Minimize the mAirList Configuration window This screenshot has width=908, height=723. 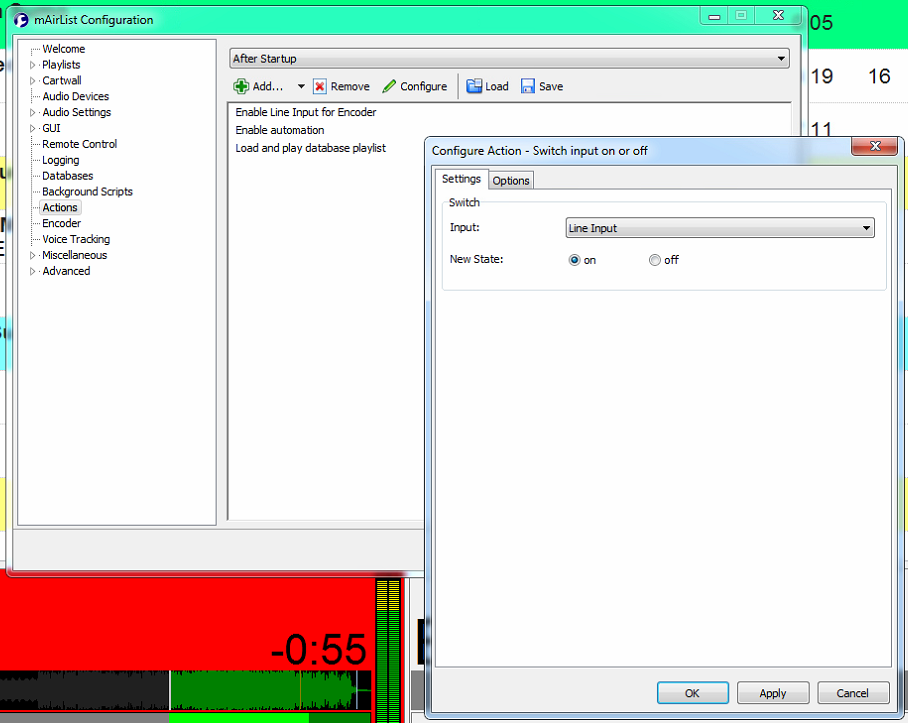tap(714, 16)
